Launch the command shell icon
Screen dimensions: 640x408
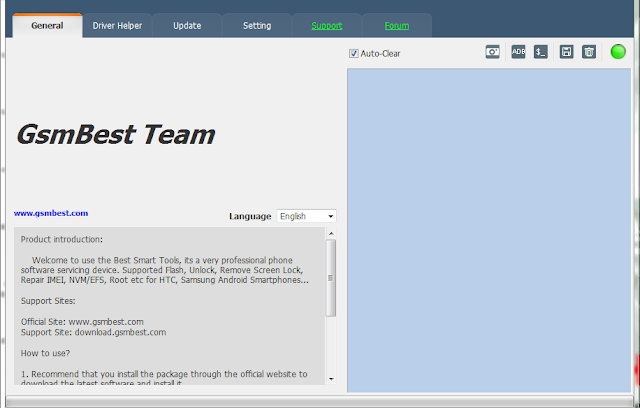click(541, 52)
